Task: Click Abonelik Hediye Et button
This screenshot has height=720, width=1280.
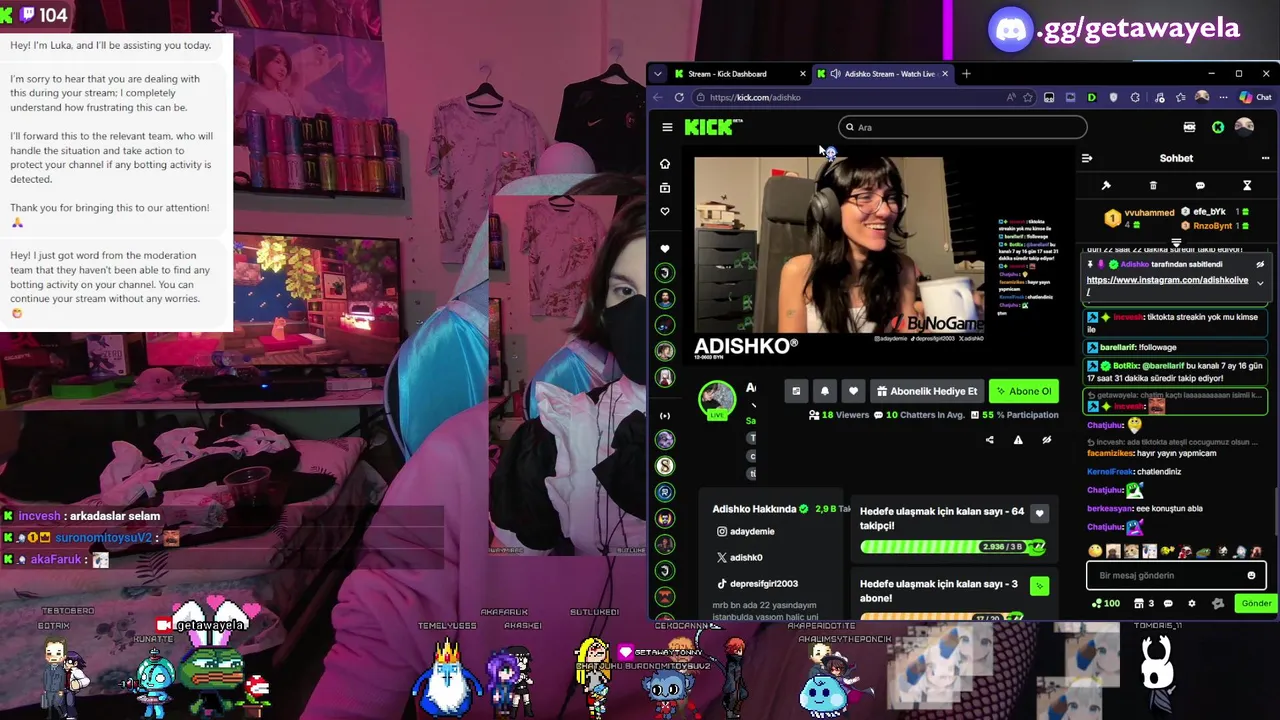Action: pos(927,392)
